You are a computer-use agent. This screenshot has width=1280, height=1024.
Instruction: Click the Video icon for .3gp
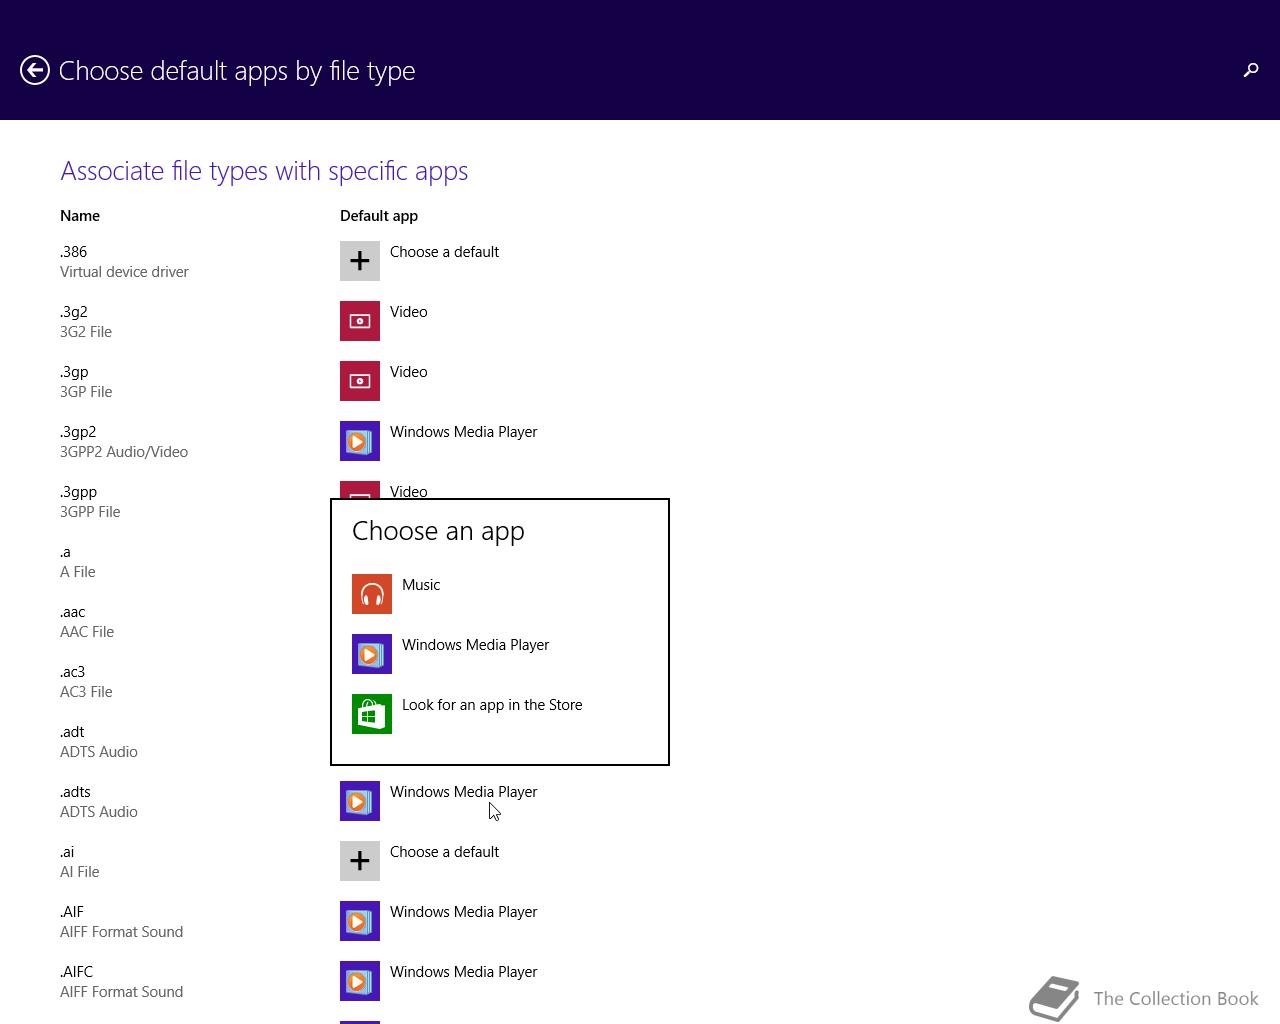point(360,381)
